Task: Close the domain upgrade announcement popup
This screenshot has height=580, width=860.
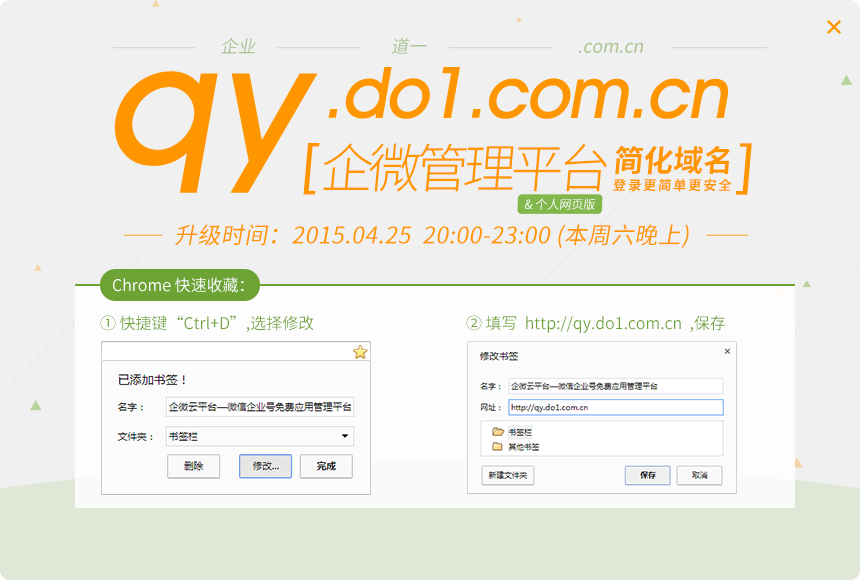Action: point(833,27)
